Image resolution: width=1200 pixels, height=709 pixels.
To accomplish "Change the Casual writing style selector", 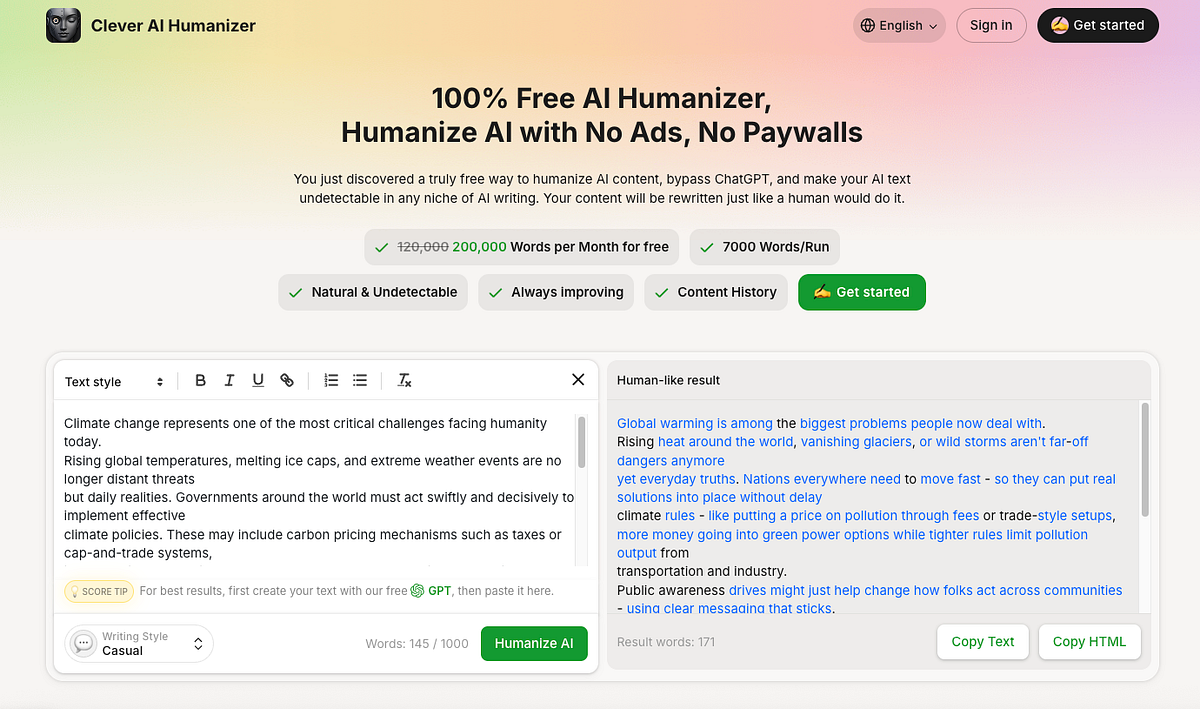I will 140,643.
